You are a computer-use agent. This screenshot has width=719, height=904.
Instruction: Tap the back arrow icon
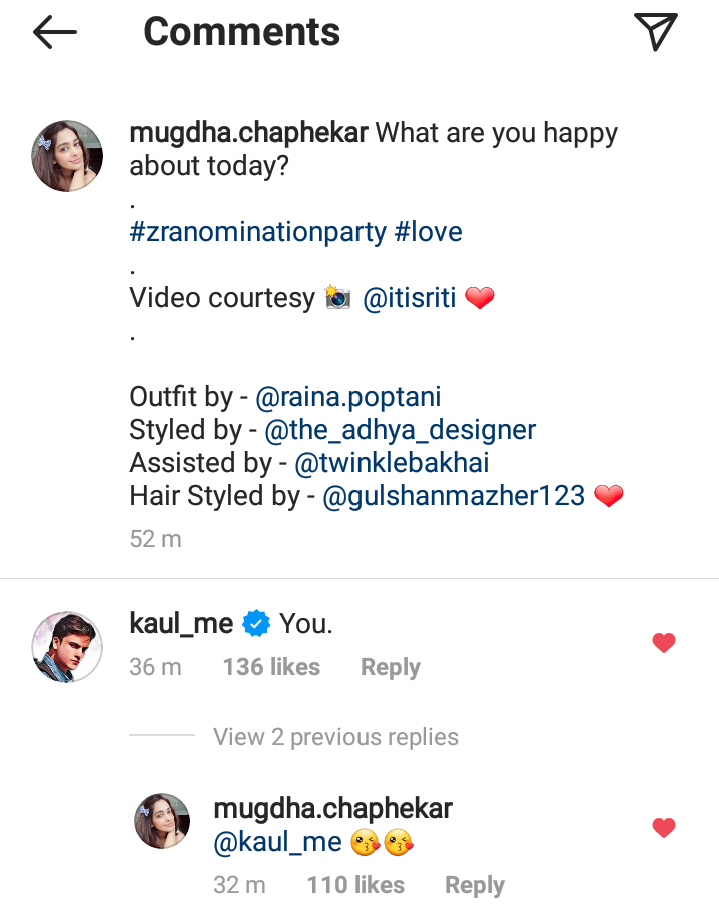tap(55, 32)
